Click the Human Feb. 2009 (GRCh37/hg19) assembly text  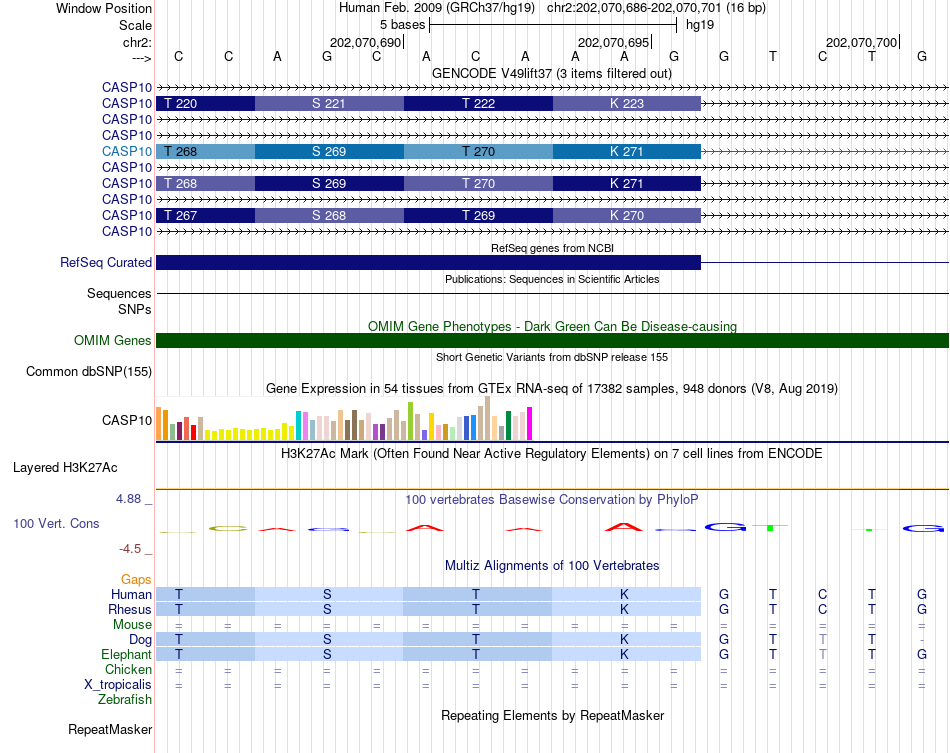pyautogui.click(x=437, y=8)
